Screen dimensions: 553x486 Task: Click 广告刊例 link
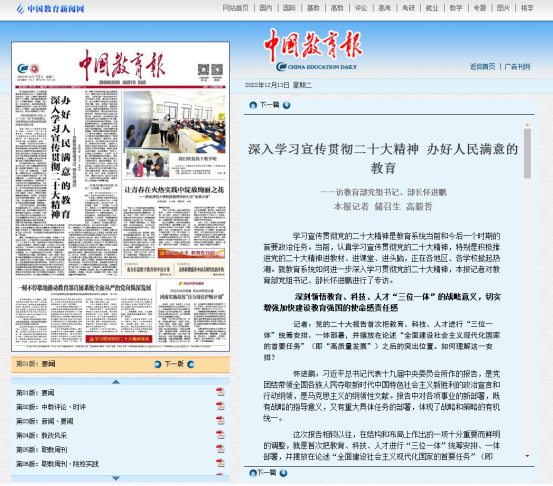coord(517,66)
